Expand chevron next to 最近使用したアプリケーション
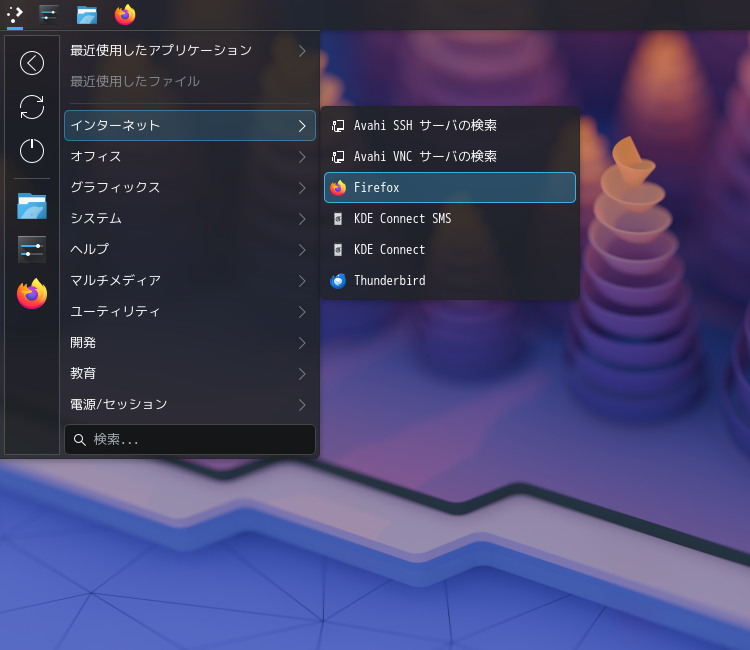The width and height of the screenshot is (750, 650). click(302, 51)
